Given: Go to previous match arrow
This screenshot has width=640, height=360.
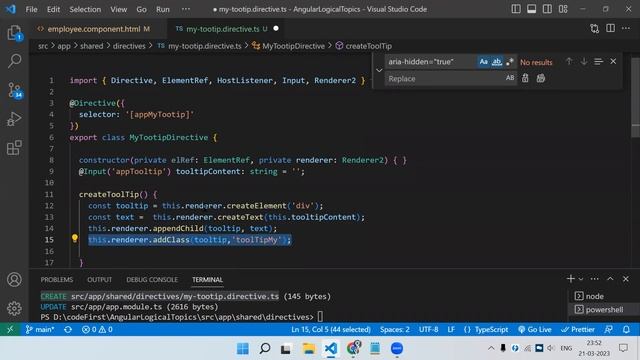Looking at the screenshot, I should (x=569, y=62).
